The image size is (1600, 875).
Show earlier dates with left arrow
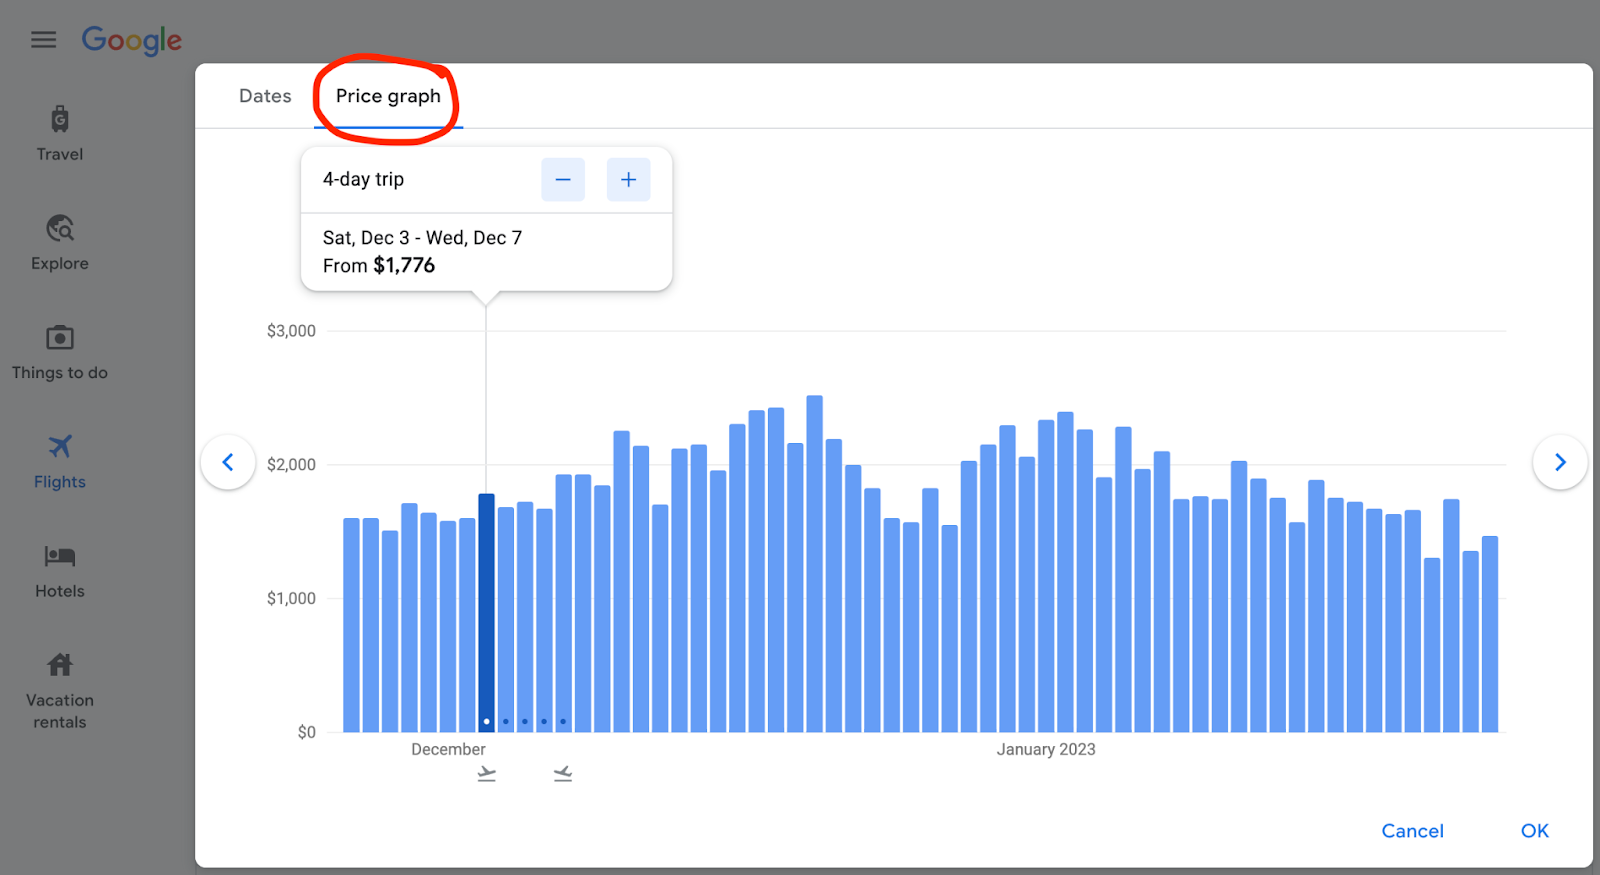click(228, 462)
